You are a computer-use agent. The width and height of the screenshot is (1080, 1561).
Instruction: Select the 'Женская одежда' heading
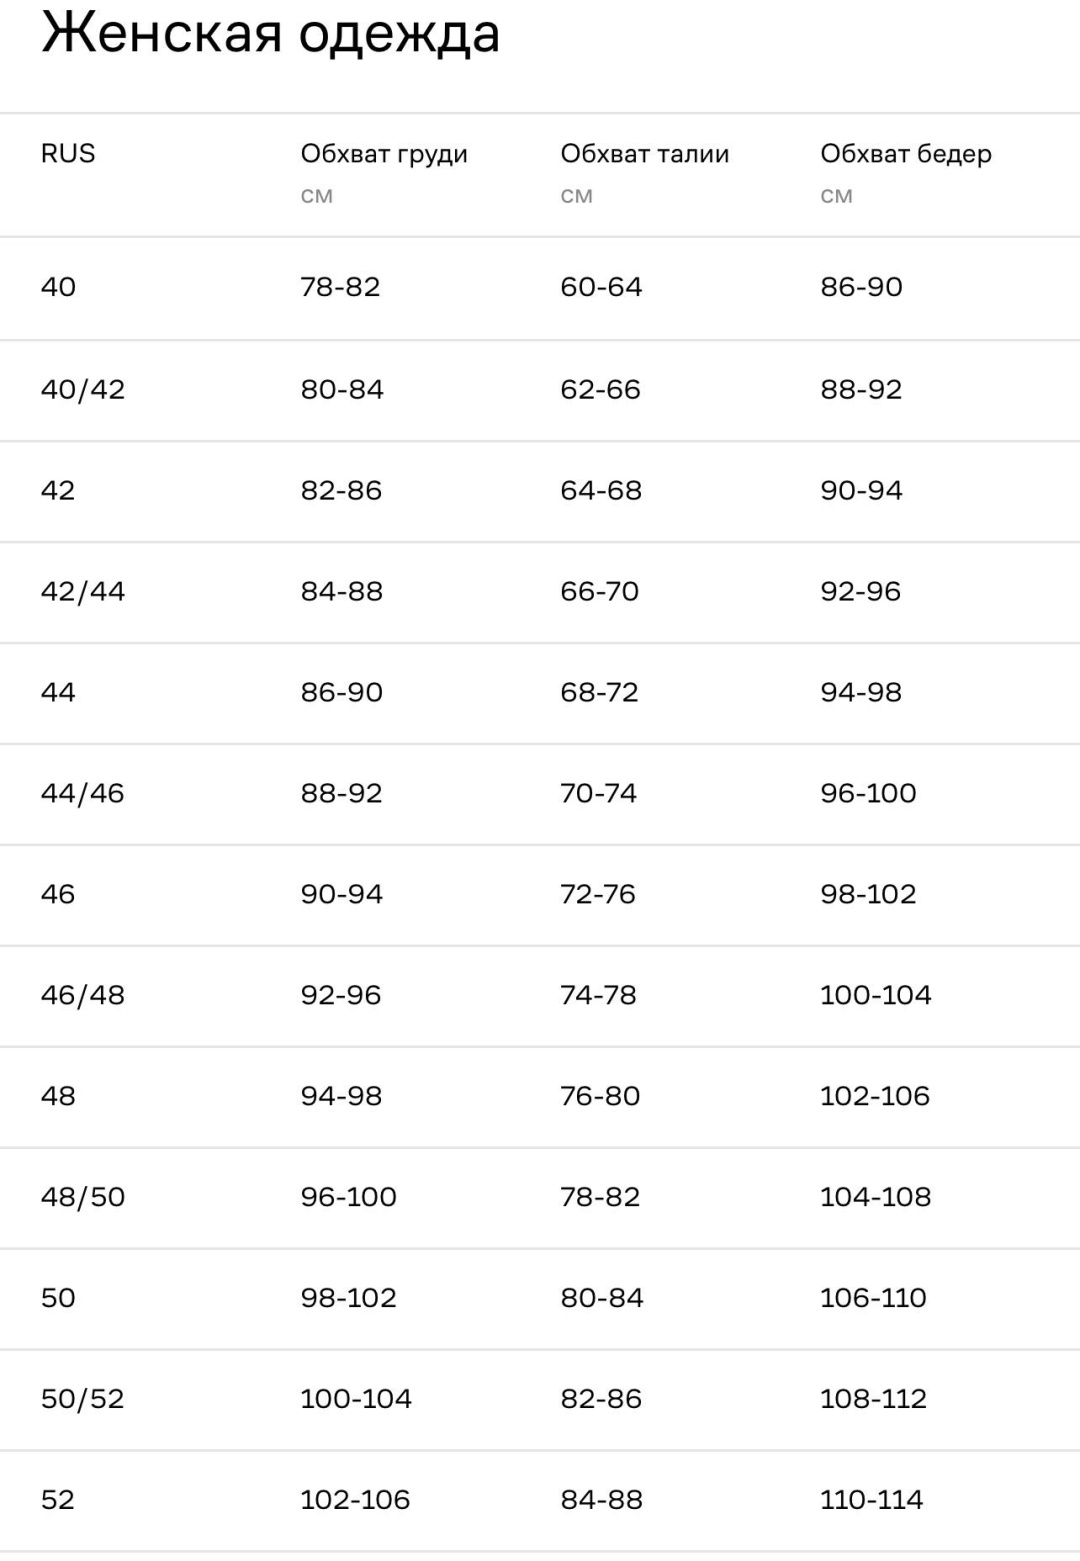[270, 34]
